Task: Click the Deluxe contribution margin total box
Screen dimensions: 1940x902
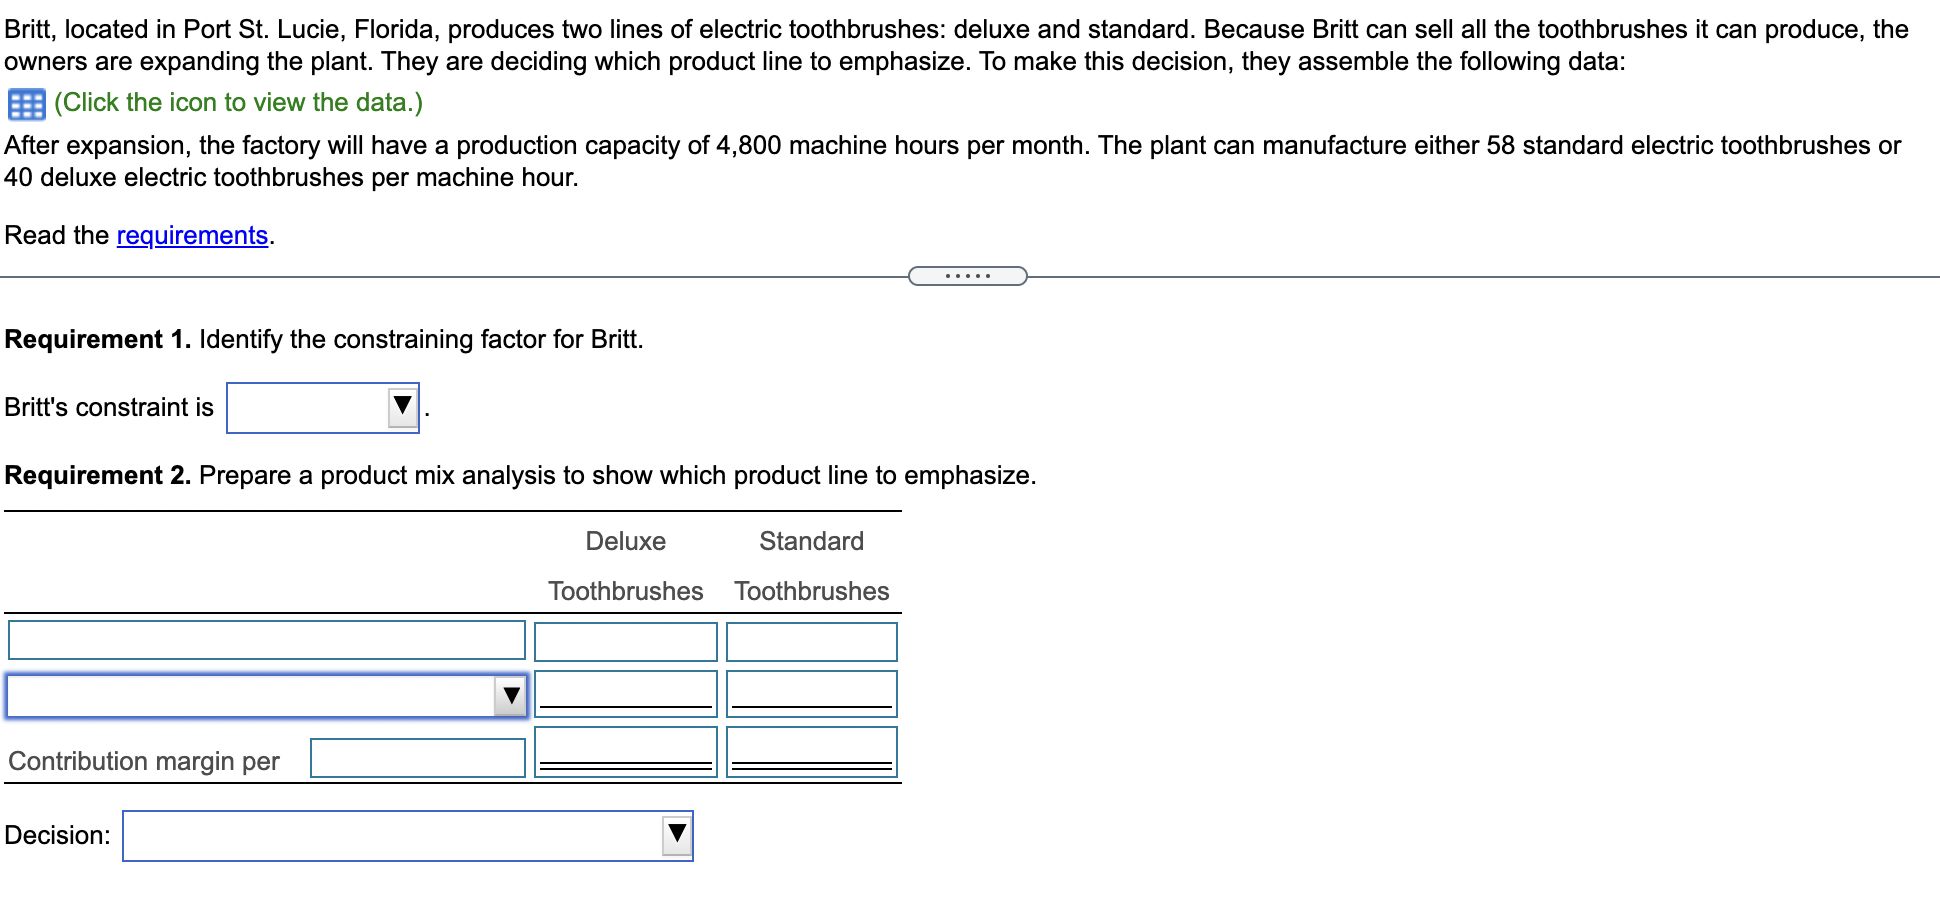Action: (x=624, y=750)
